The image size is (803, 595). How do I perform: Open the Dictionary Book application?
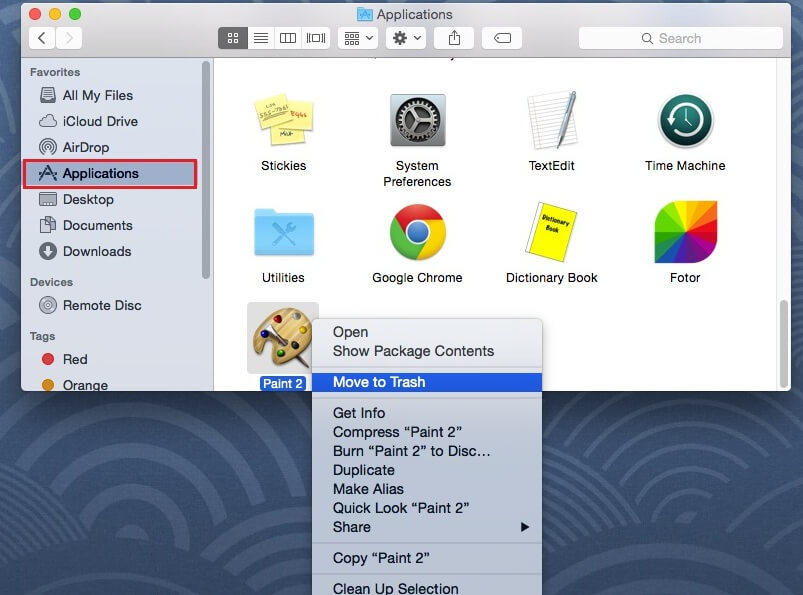click(x=551, y=232)
